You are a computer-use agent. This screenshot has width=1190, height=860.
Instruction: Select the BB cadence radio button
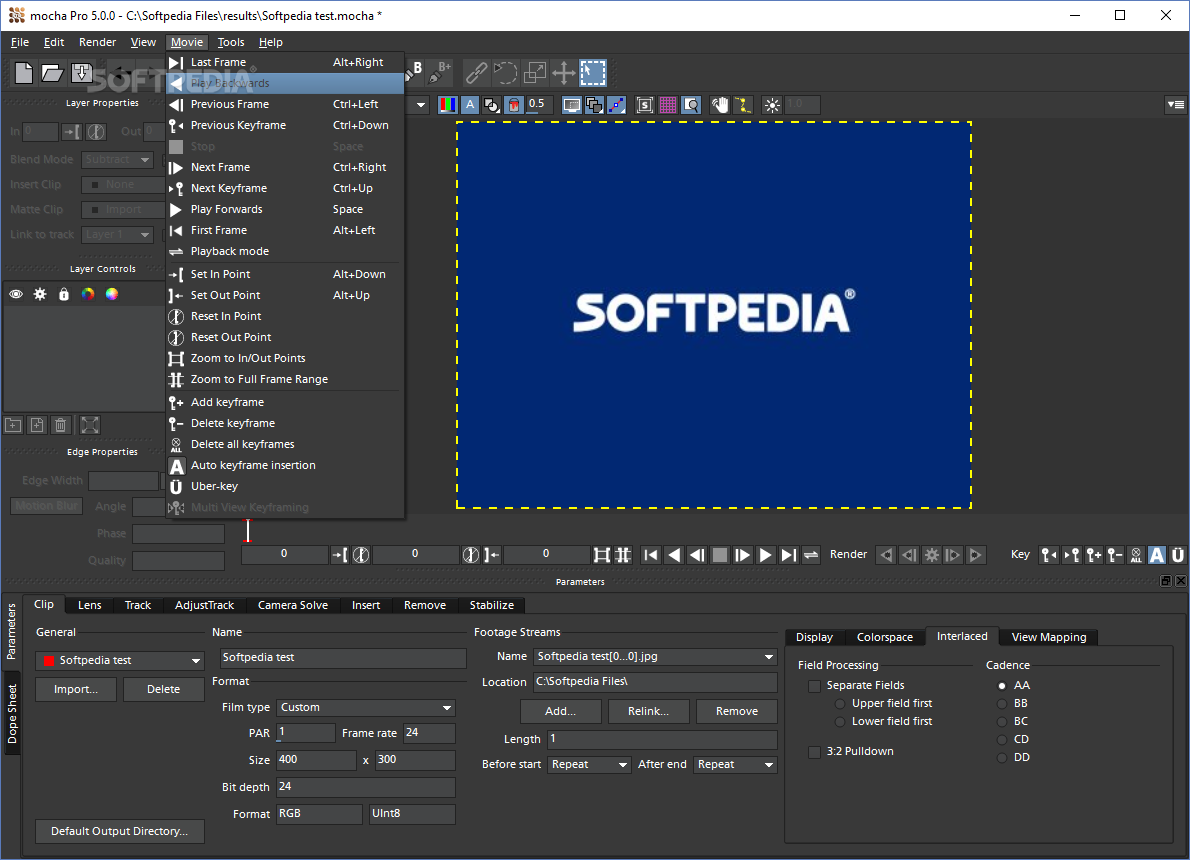(1002, 704)
